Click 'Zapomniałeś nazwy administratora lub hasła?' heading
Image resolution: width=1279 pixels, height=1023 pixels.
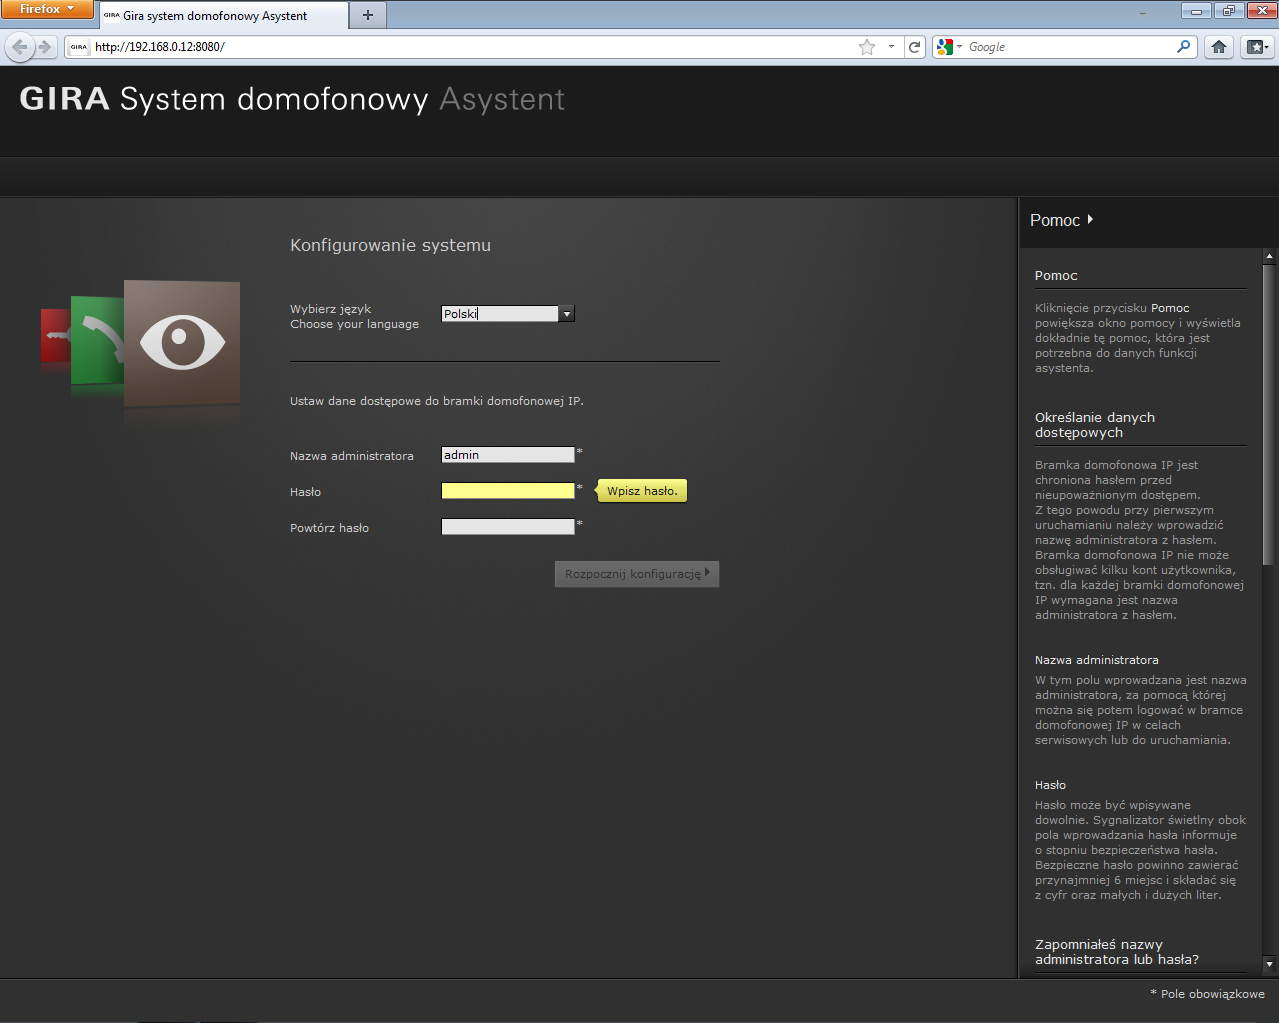[x=1117, y=952]
